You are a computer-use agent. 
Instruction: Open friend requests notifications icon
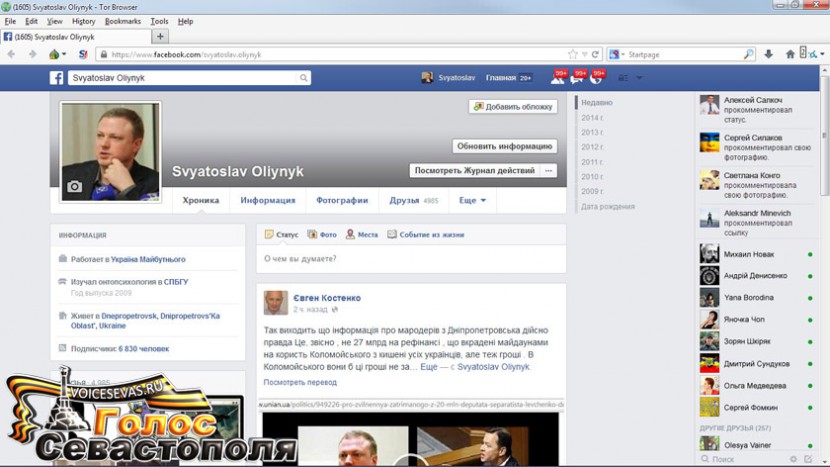(x=557, y=78)
